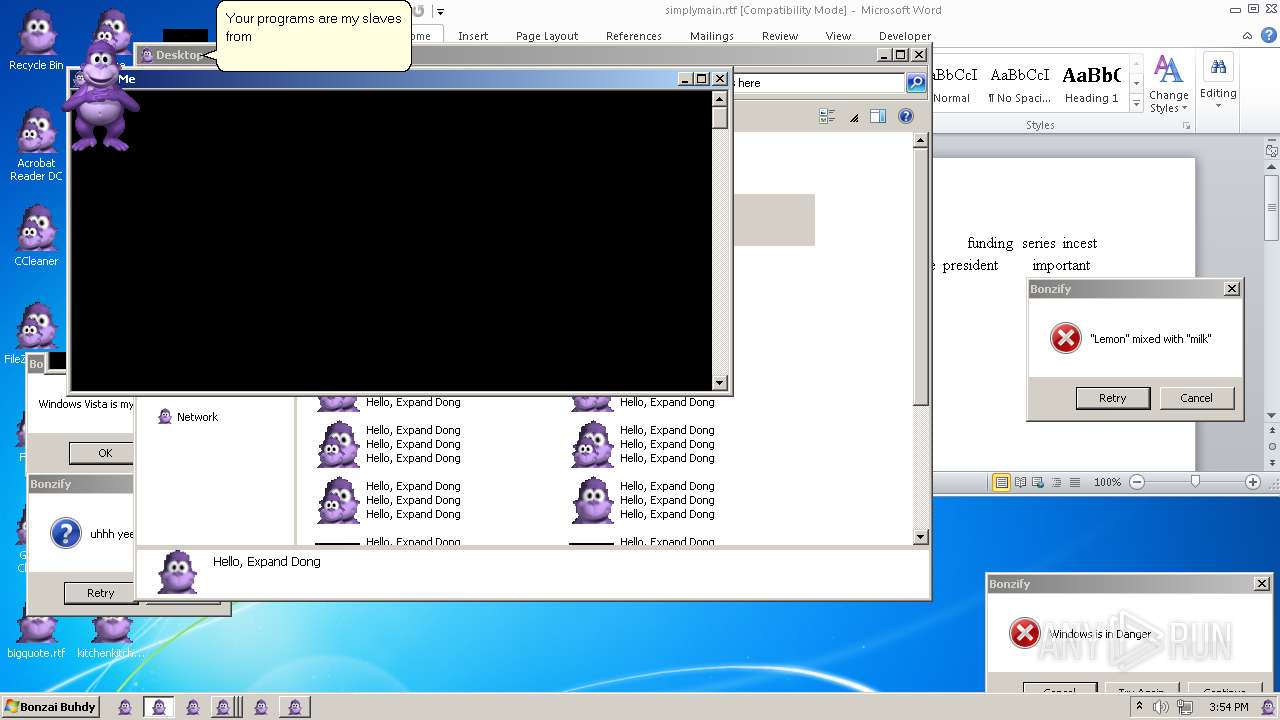Show hidden tray icons arrow
1280x720 pixels.
click(1139, 707)
